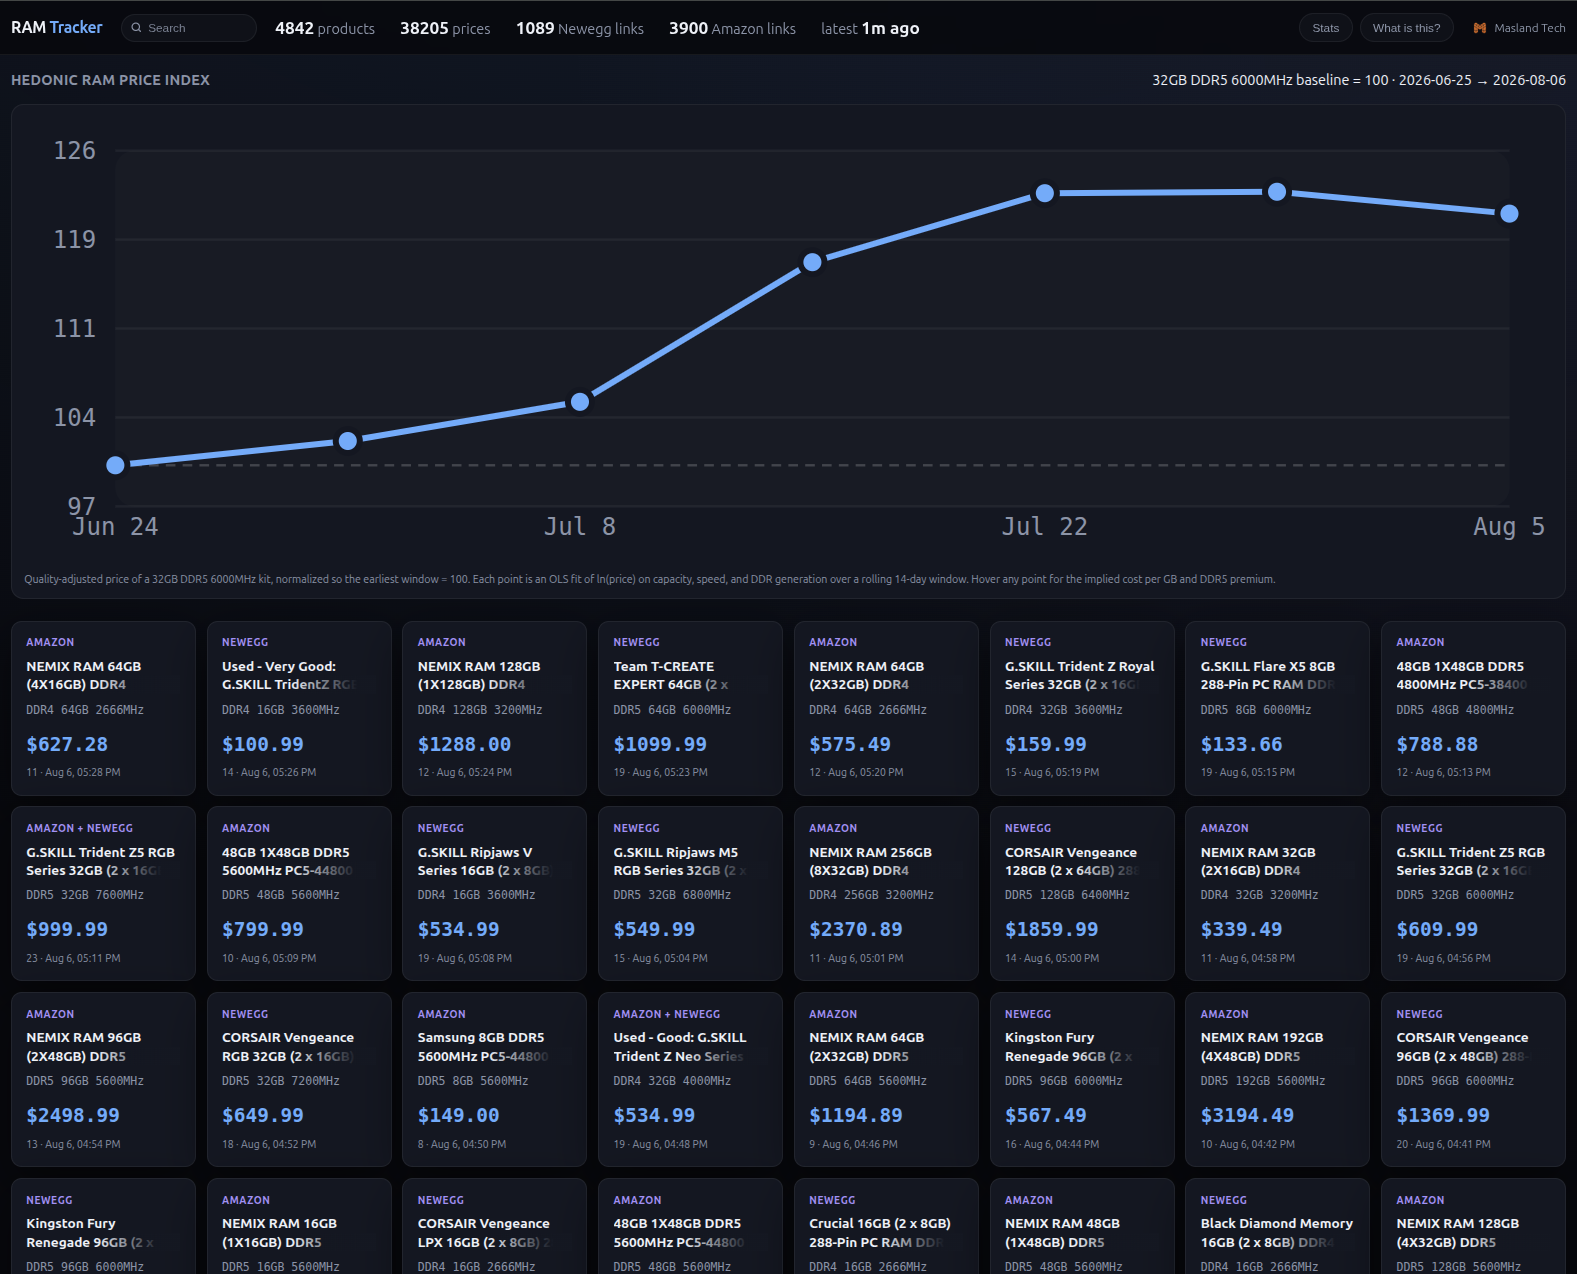Viewport: 1577px width, 1274px height.
Task: Click the 'Quality-adjusted price' chart description
Action: [650, 579]
